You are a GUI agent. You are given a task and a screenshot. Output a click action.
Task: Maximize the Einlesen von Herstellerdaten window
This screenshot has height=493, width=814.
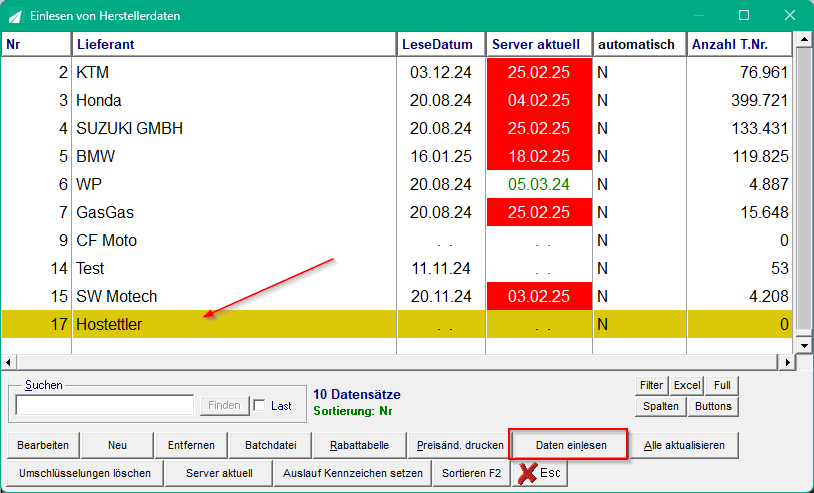[744, 16]
